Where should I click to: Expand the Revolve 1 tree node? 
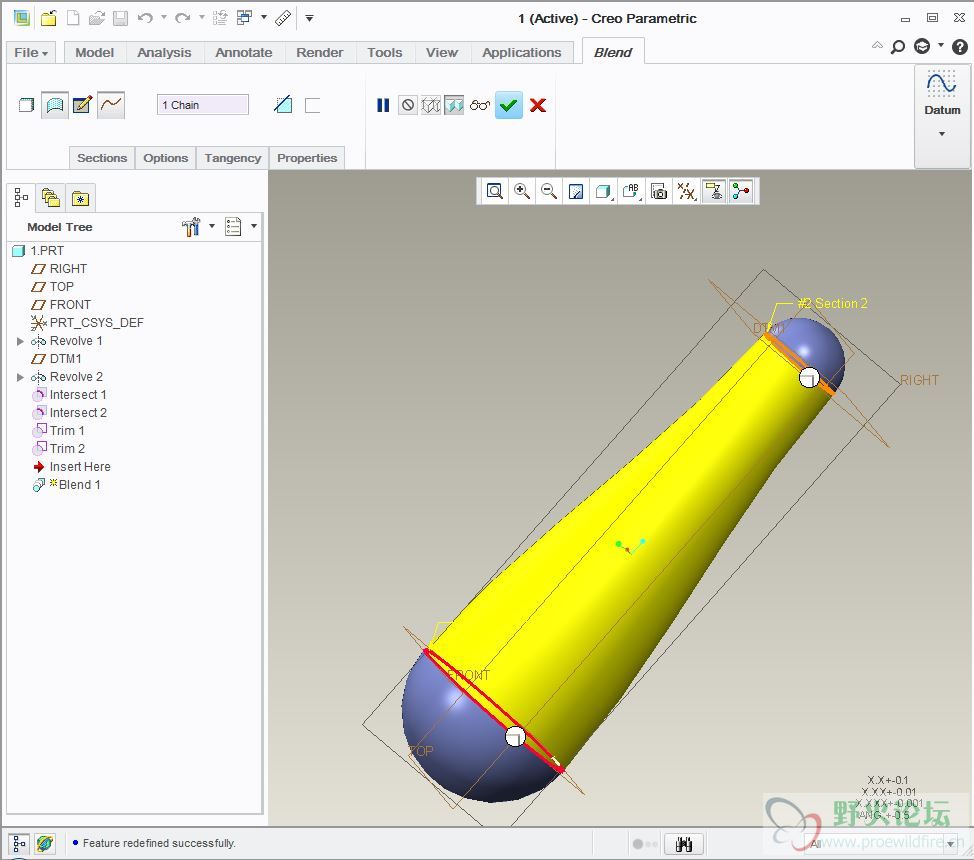(x=20, y=341)
